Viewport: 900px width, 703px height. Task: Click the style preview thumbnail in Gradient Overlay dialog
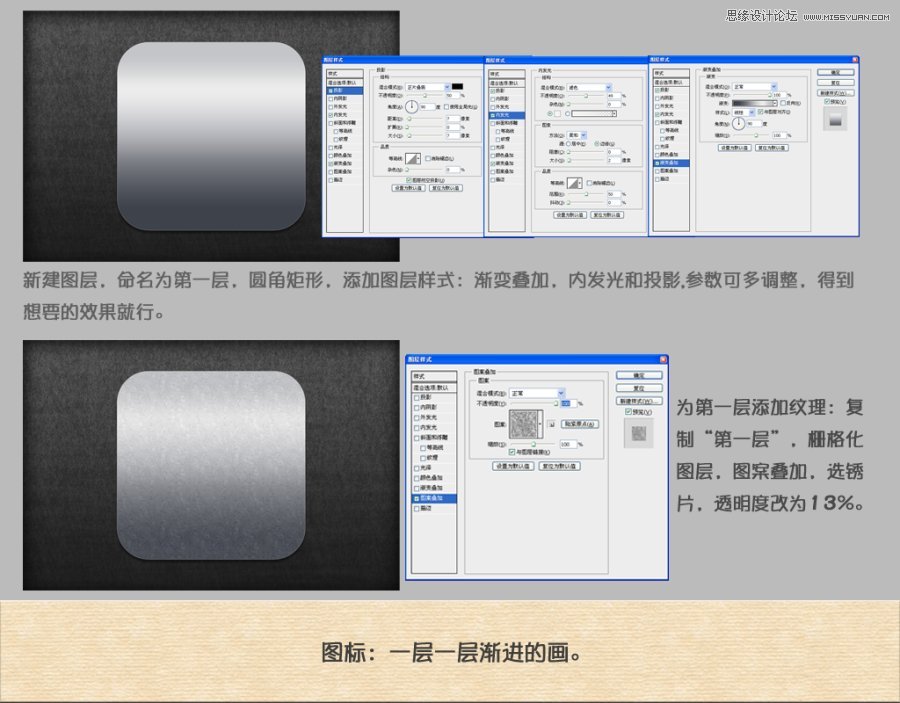pos(835,119)
